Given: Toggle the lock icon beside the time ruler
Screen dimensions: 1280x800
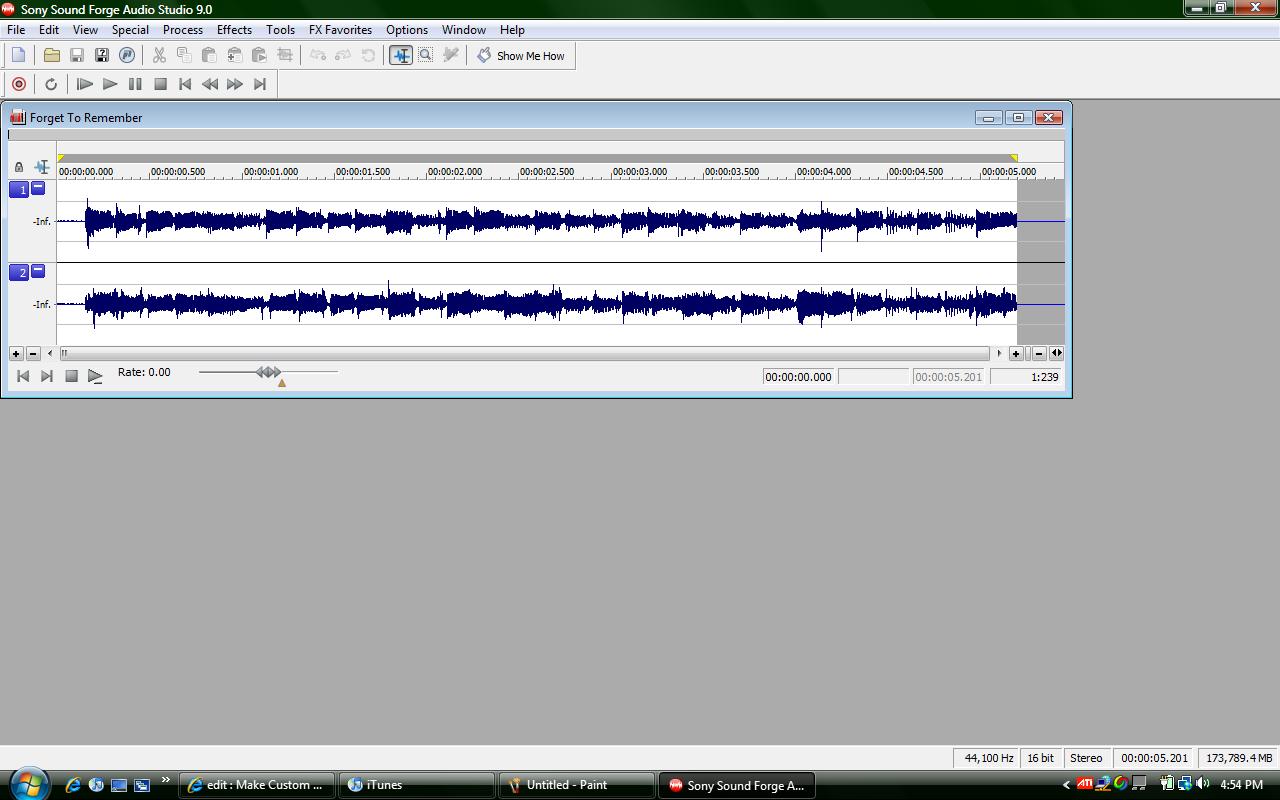Looking at the screenshot, I should 18,167.
